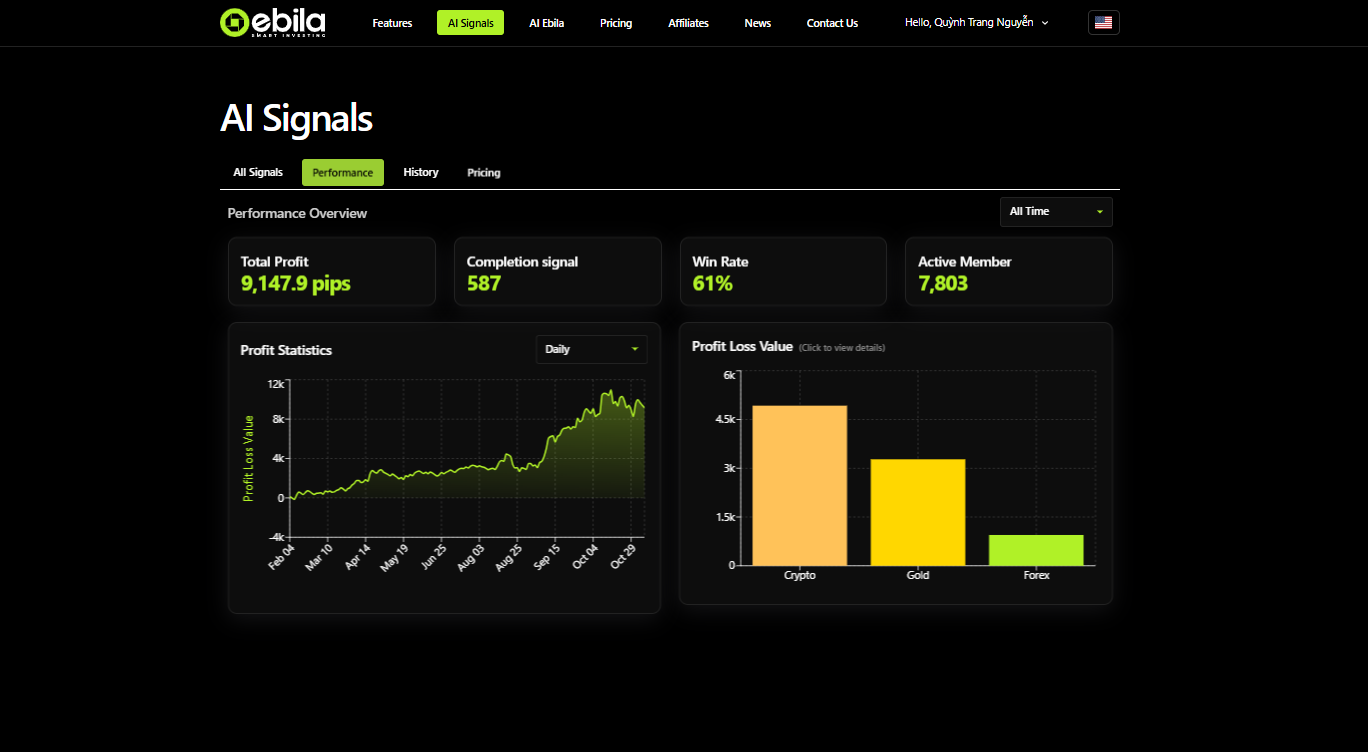Select AI Signals in navigation bar
The image size is (1368, 752).
click(x=470, y=23)
